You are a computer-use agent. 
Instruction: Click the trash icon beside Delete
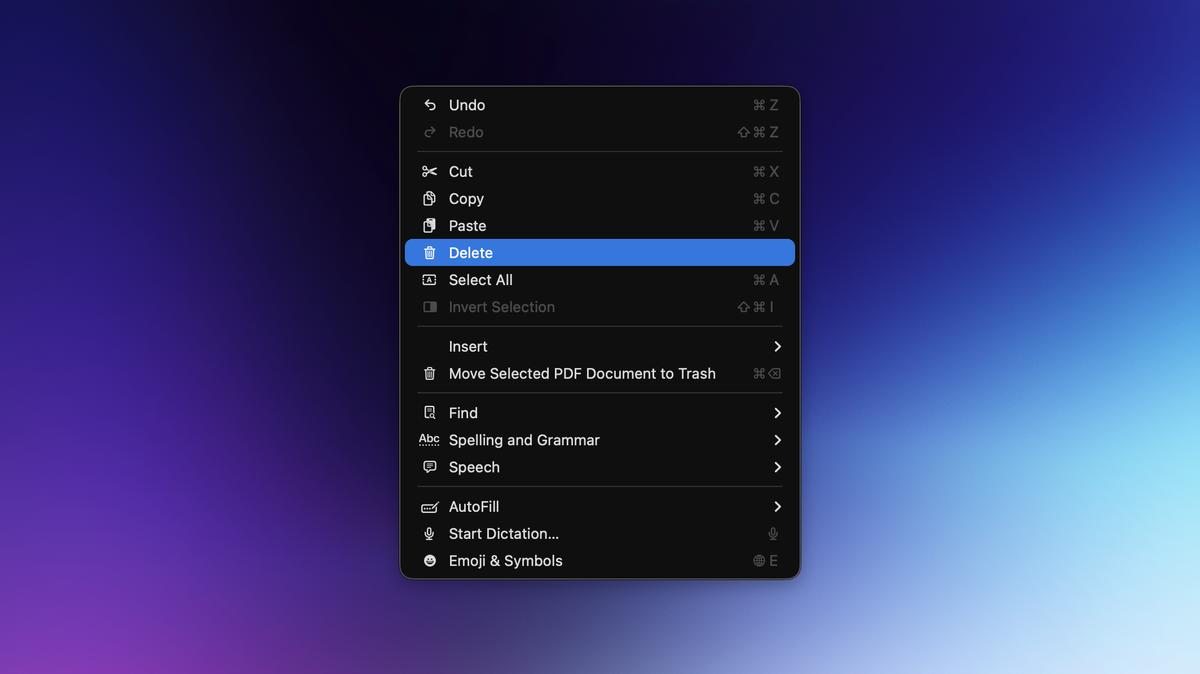pos(430,253)
